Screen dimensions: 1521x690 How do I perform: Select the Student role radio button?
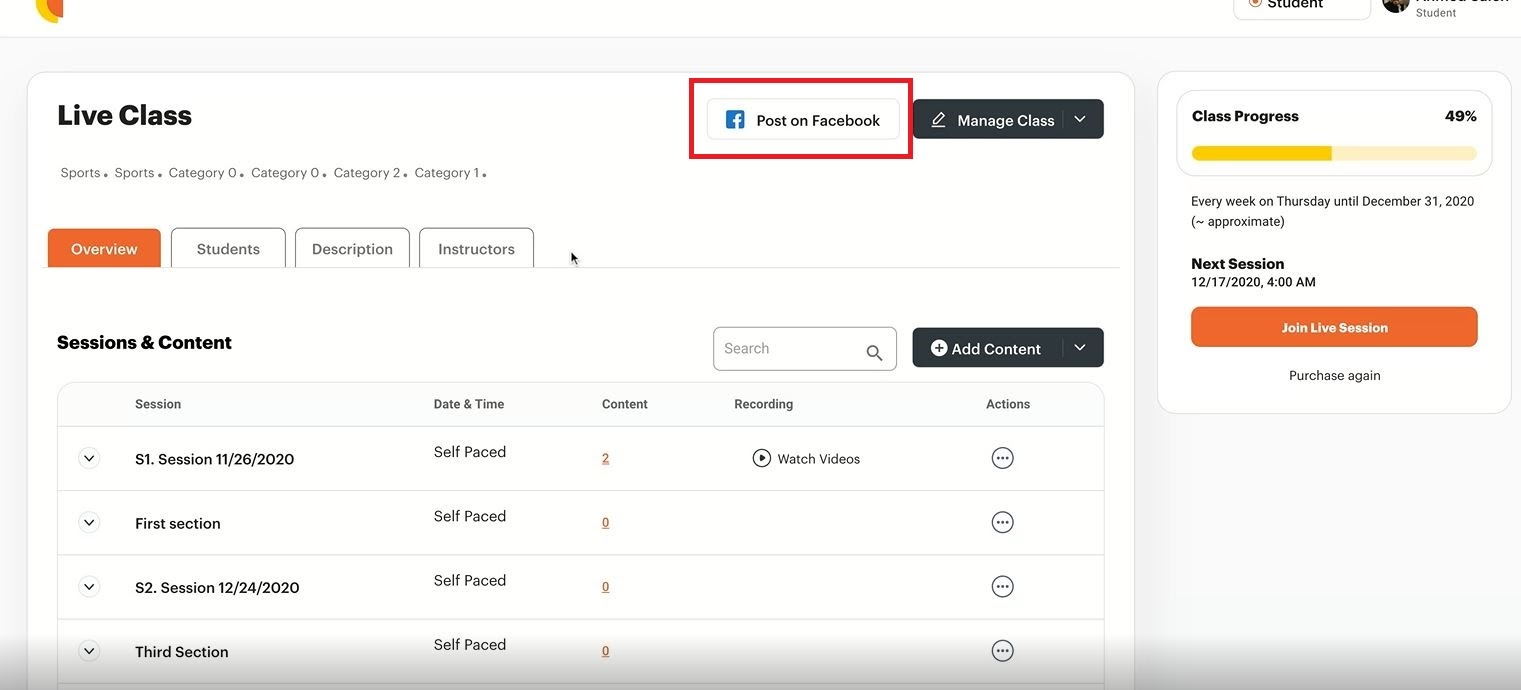point(1255,3)
